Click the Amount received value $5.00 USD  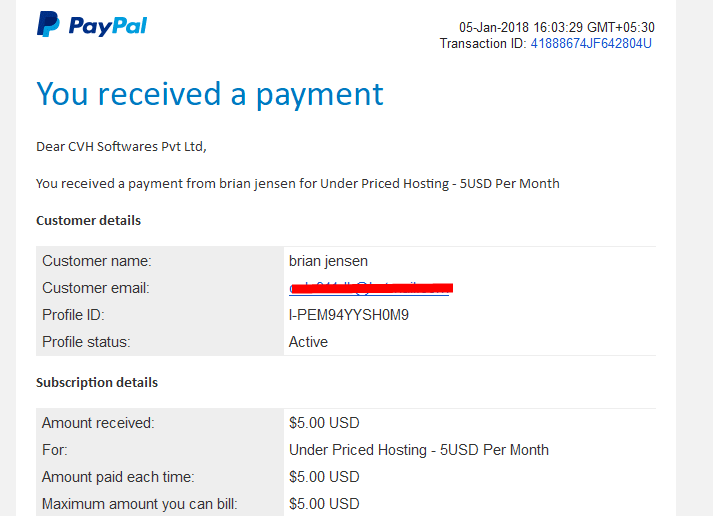point(324,423)
